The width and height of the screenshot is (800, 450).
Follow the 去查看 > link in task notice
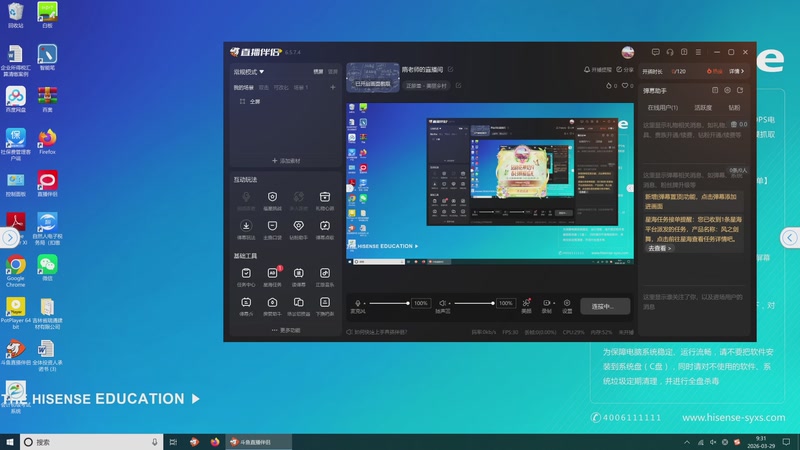(660, 248)
